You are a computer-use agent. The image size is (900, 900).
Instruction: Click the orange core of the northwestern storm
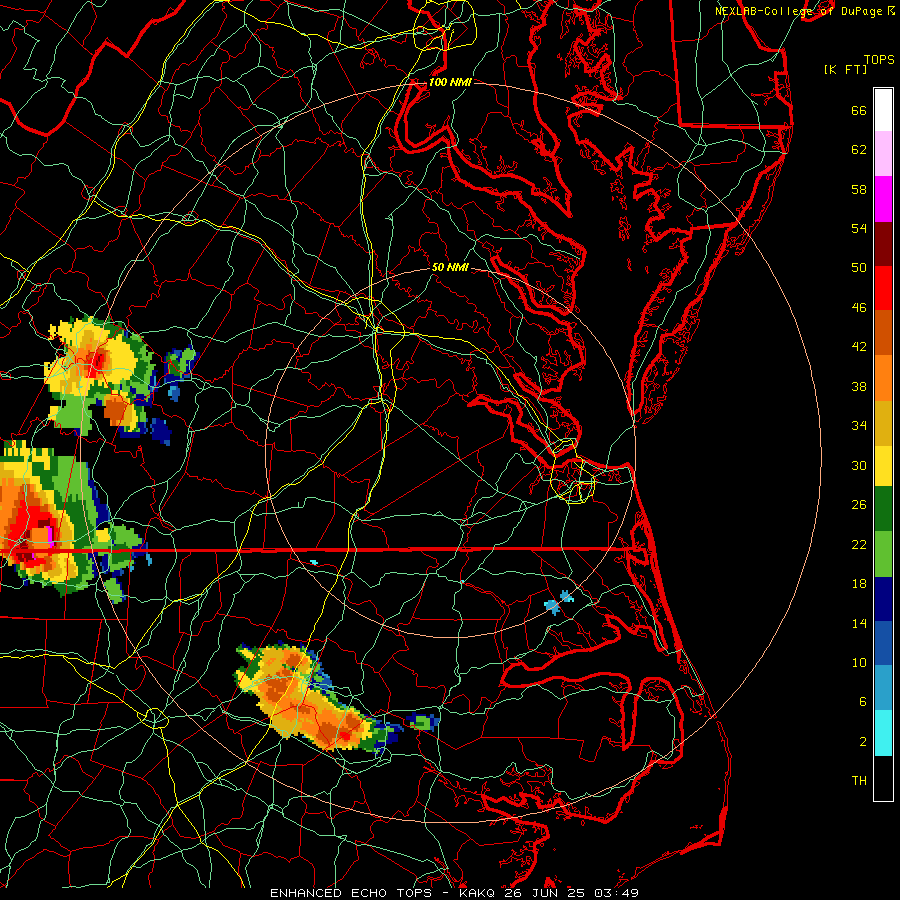click(115, 409)
